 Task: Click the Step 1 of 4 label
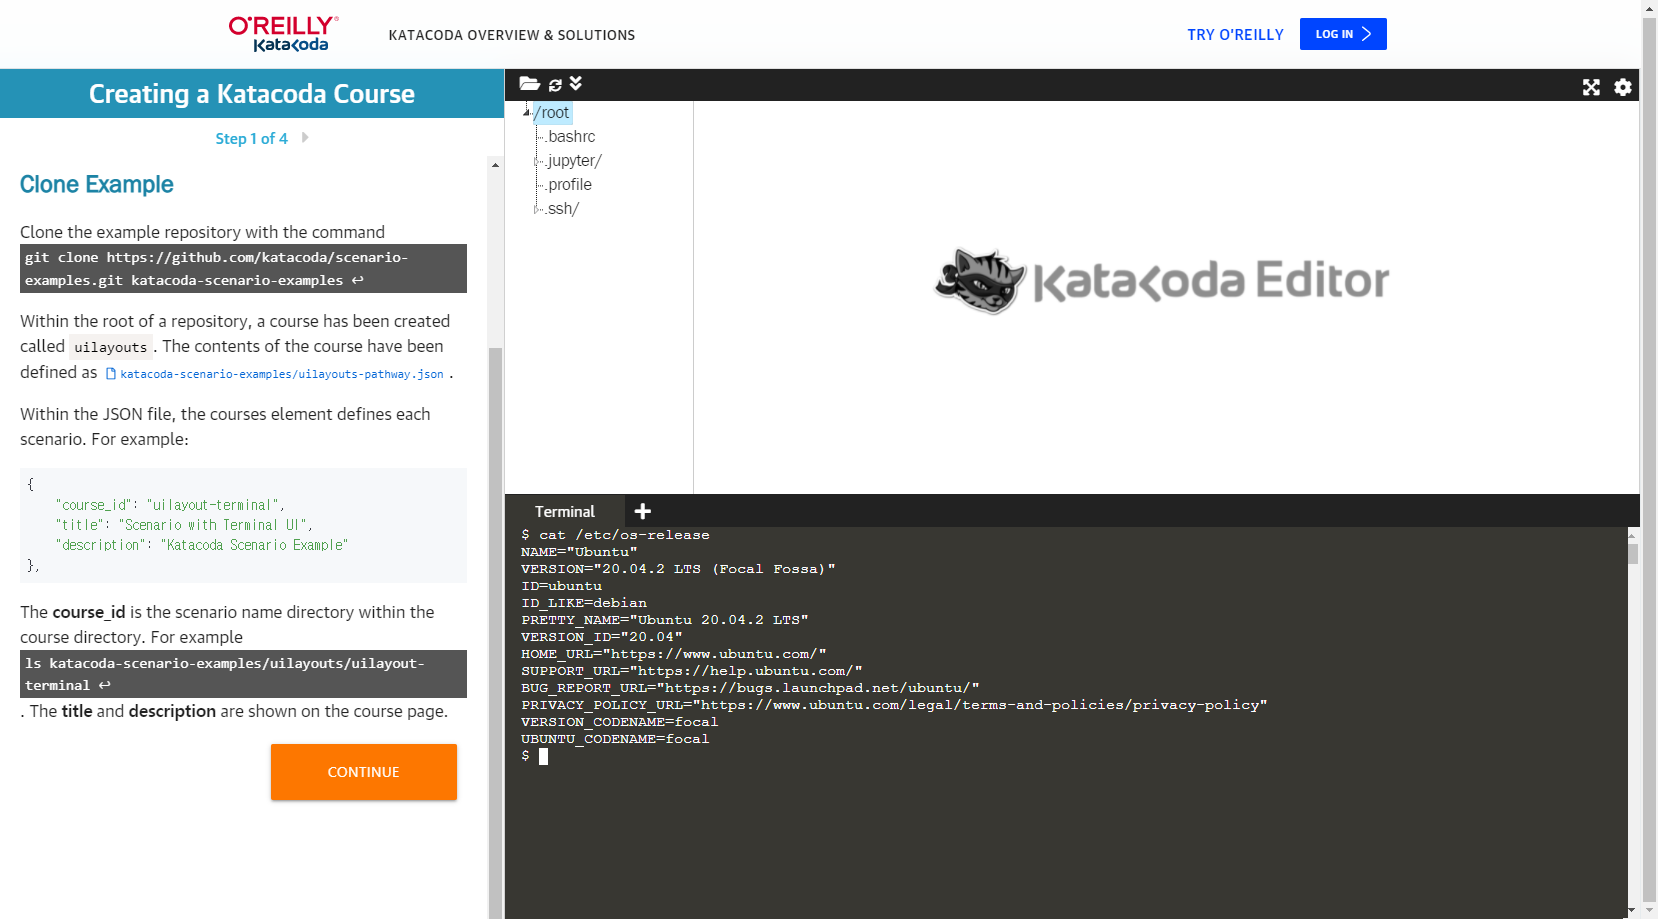251,138
